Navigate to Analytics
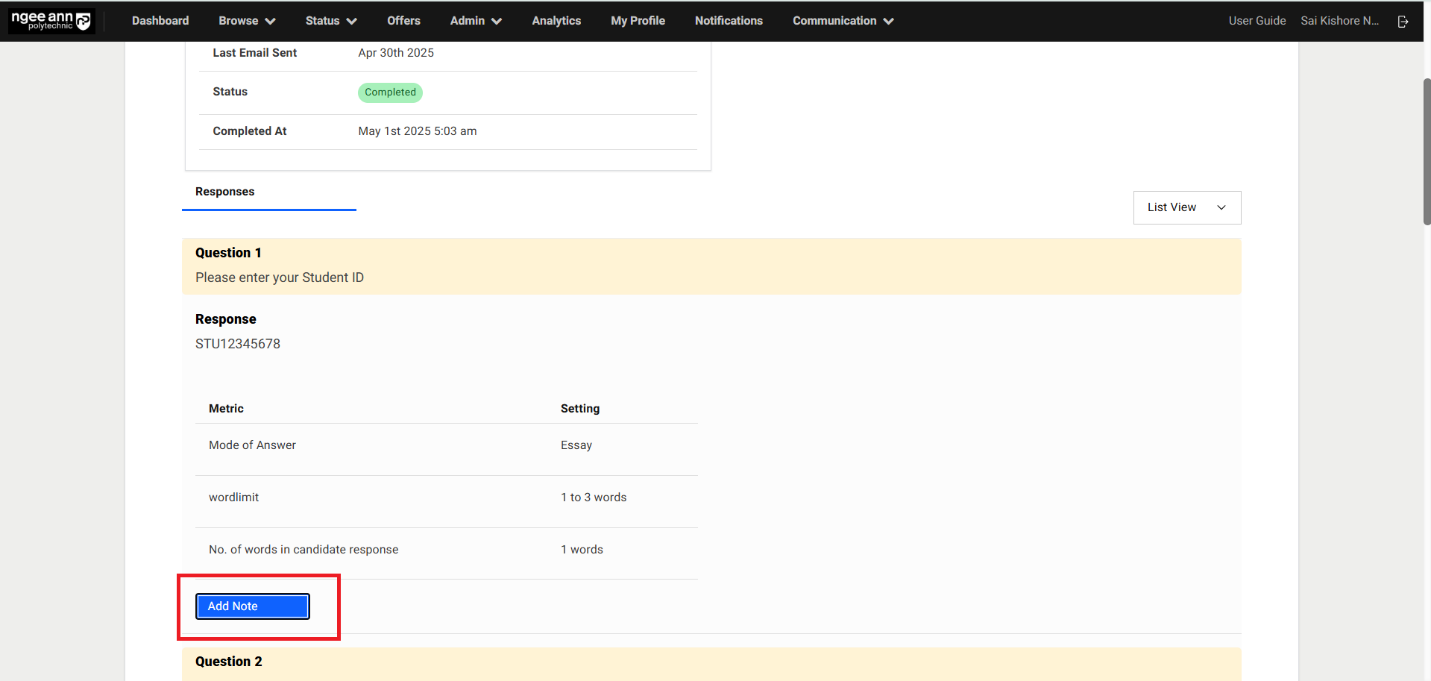Image resolution: width=1431 pixels, height=681 pixels. point(556,21)
